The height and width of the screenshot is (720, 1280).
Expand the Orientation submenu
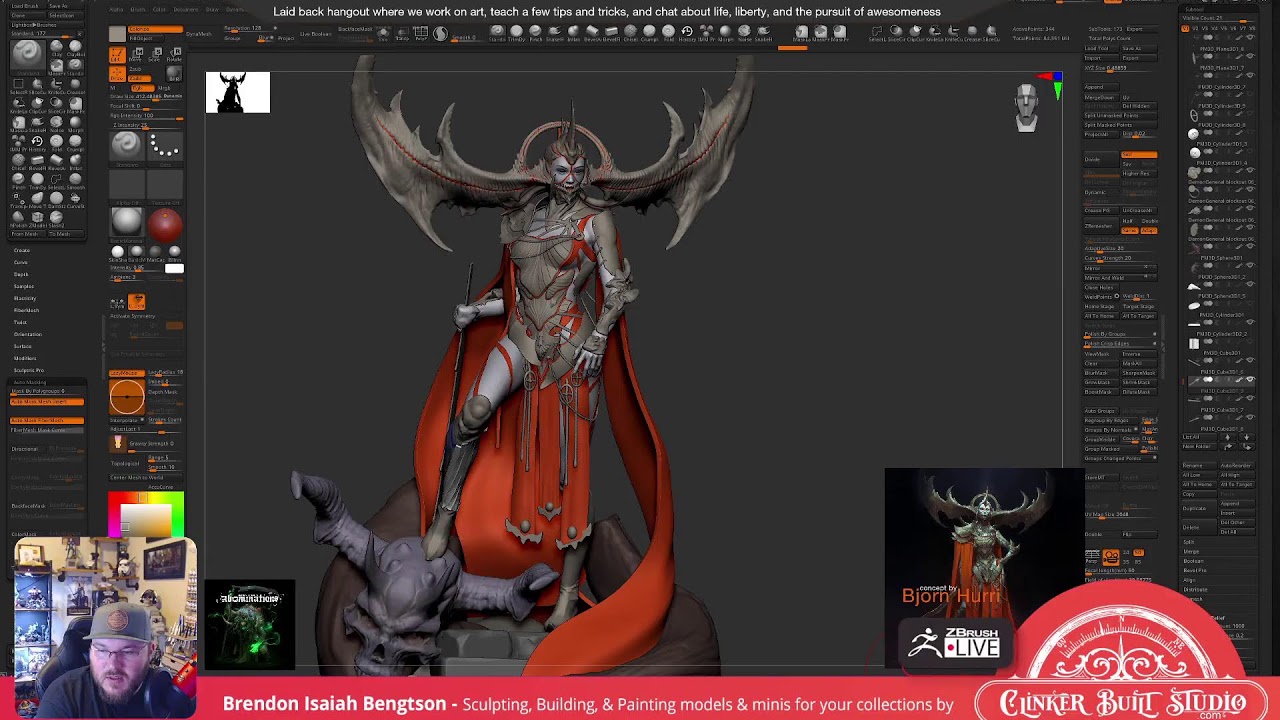(x=28, y=334)
